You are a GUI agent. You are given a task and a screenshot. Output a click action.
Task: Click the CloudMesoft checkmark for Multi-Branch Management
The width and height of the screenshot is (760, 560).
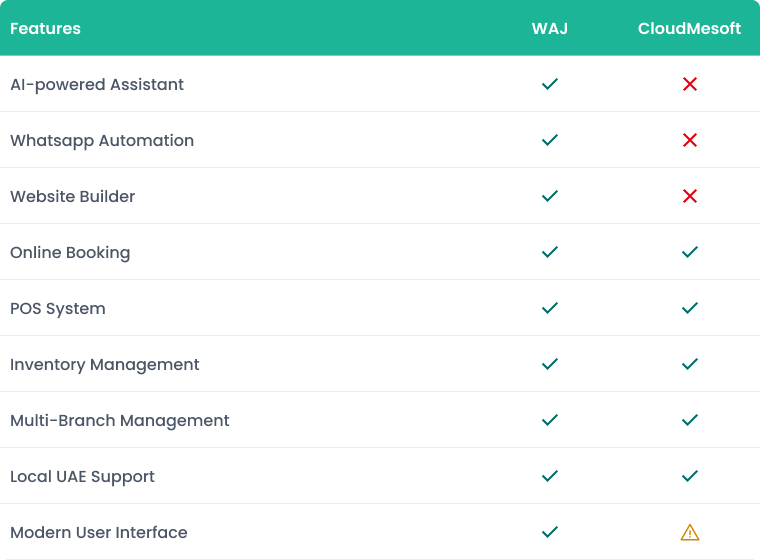[x=690, y=420]
